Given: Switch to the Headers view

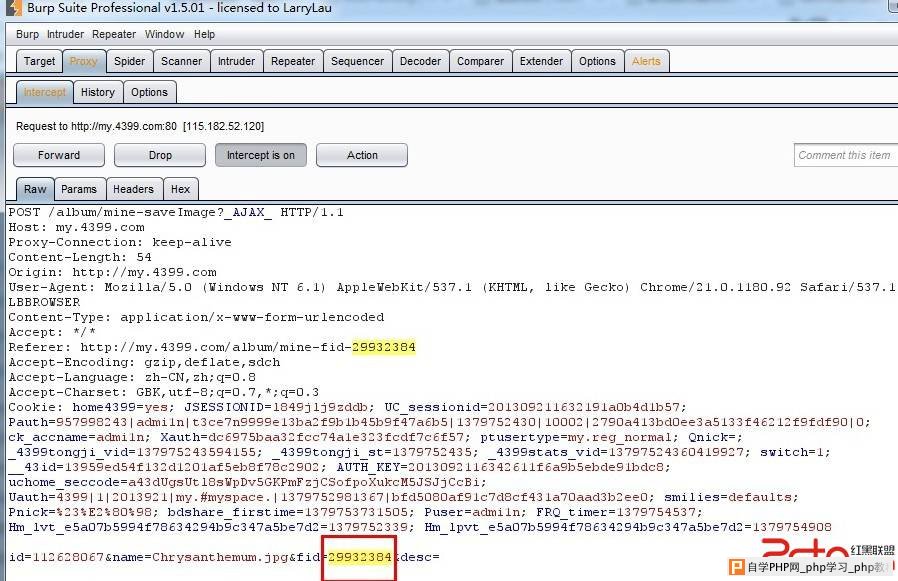Looking at the screenshot, I should click(x=133, y=189).
